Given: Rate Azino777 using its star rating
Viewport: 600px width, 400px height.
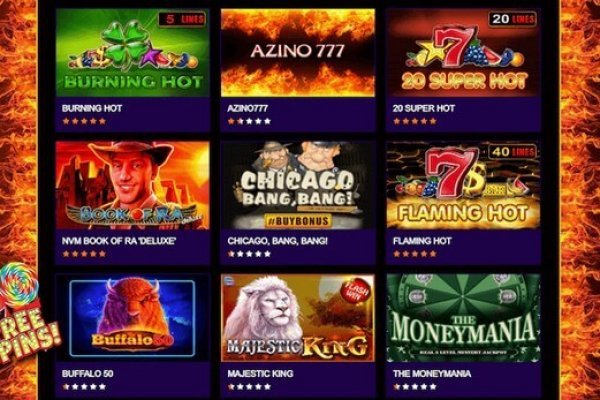Looking at the screenshot, I should tap(249, 121).
